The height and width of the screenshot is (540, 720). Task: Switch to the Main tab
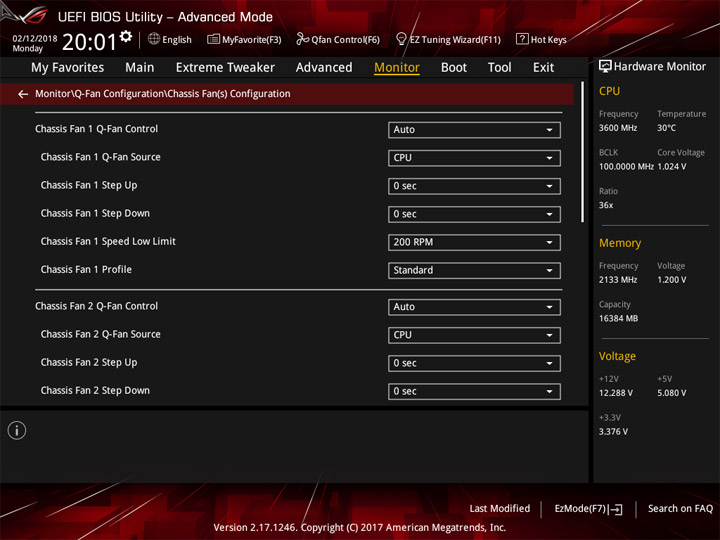click(x=140, y=68)
